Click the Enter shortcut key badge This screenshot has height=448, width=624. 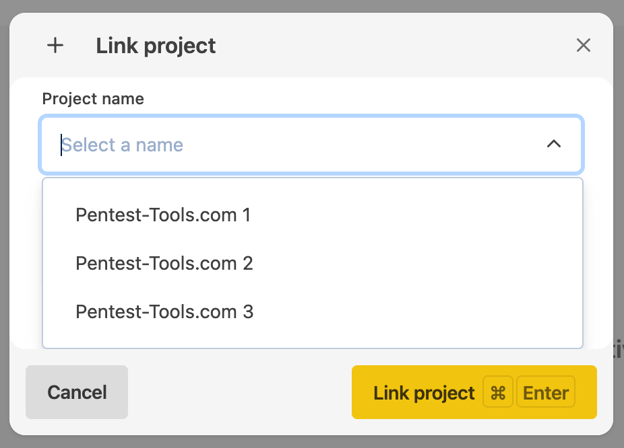pos(546,393)
